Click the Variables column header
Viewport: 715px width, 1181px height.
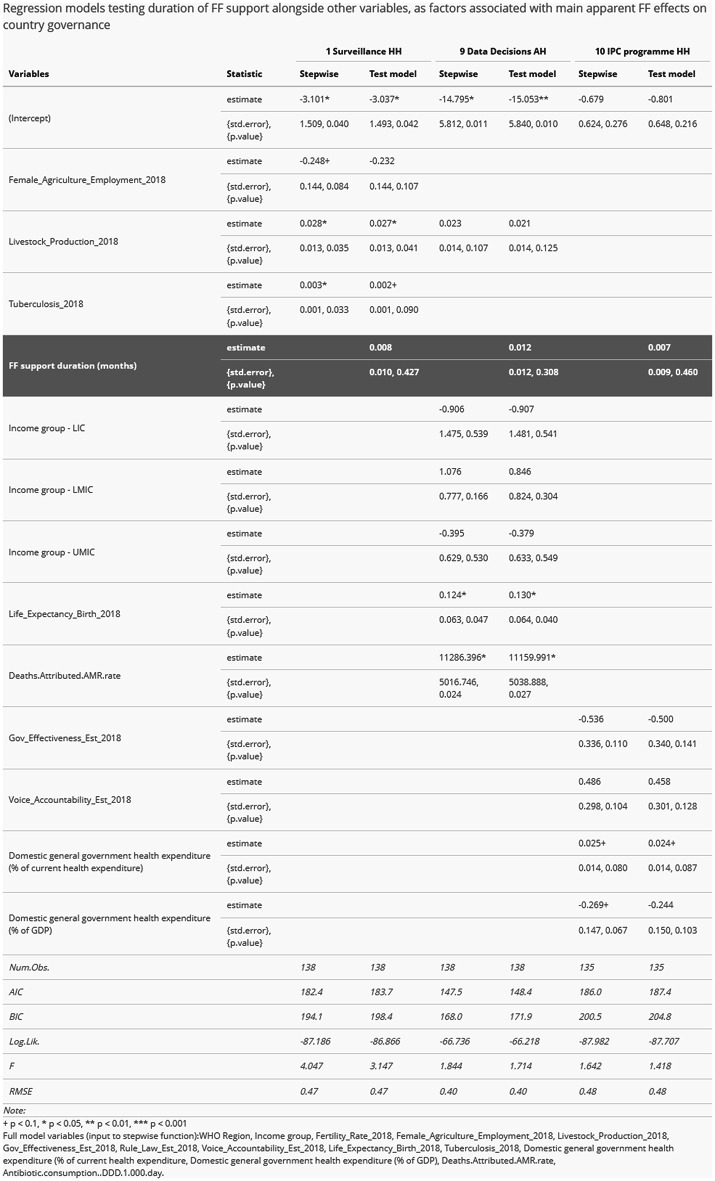[29, 74]
